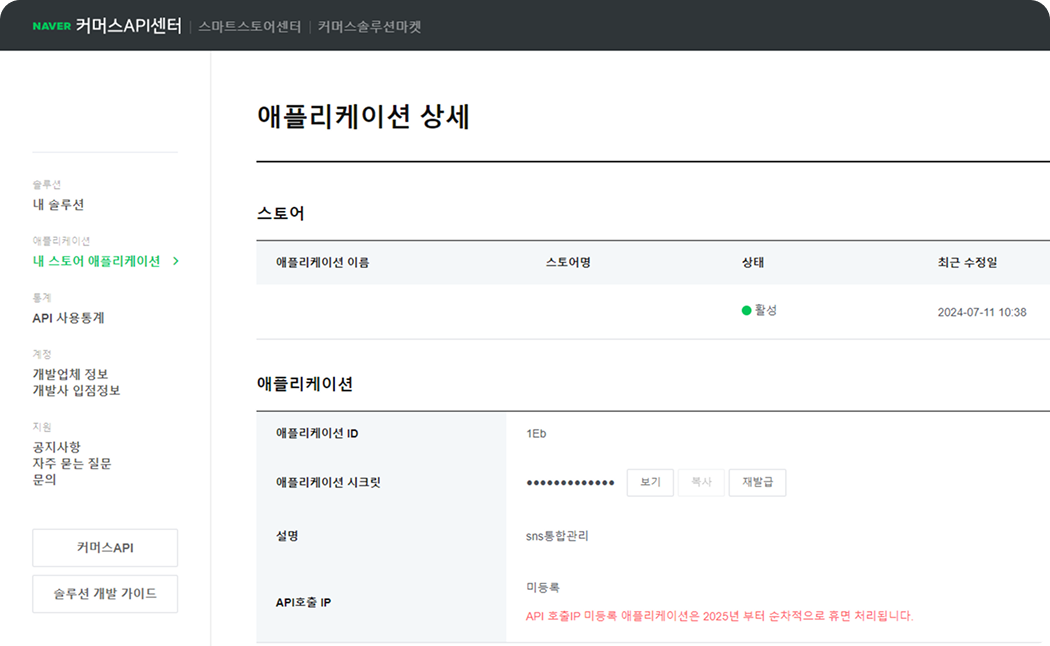The image size is (1050, 646).
Task: Open 공지사항 in the support section
Action: [x=56, y=447]
